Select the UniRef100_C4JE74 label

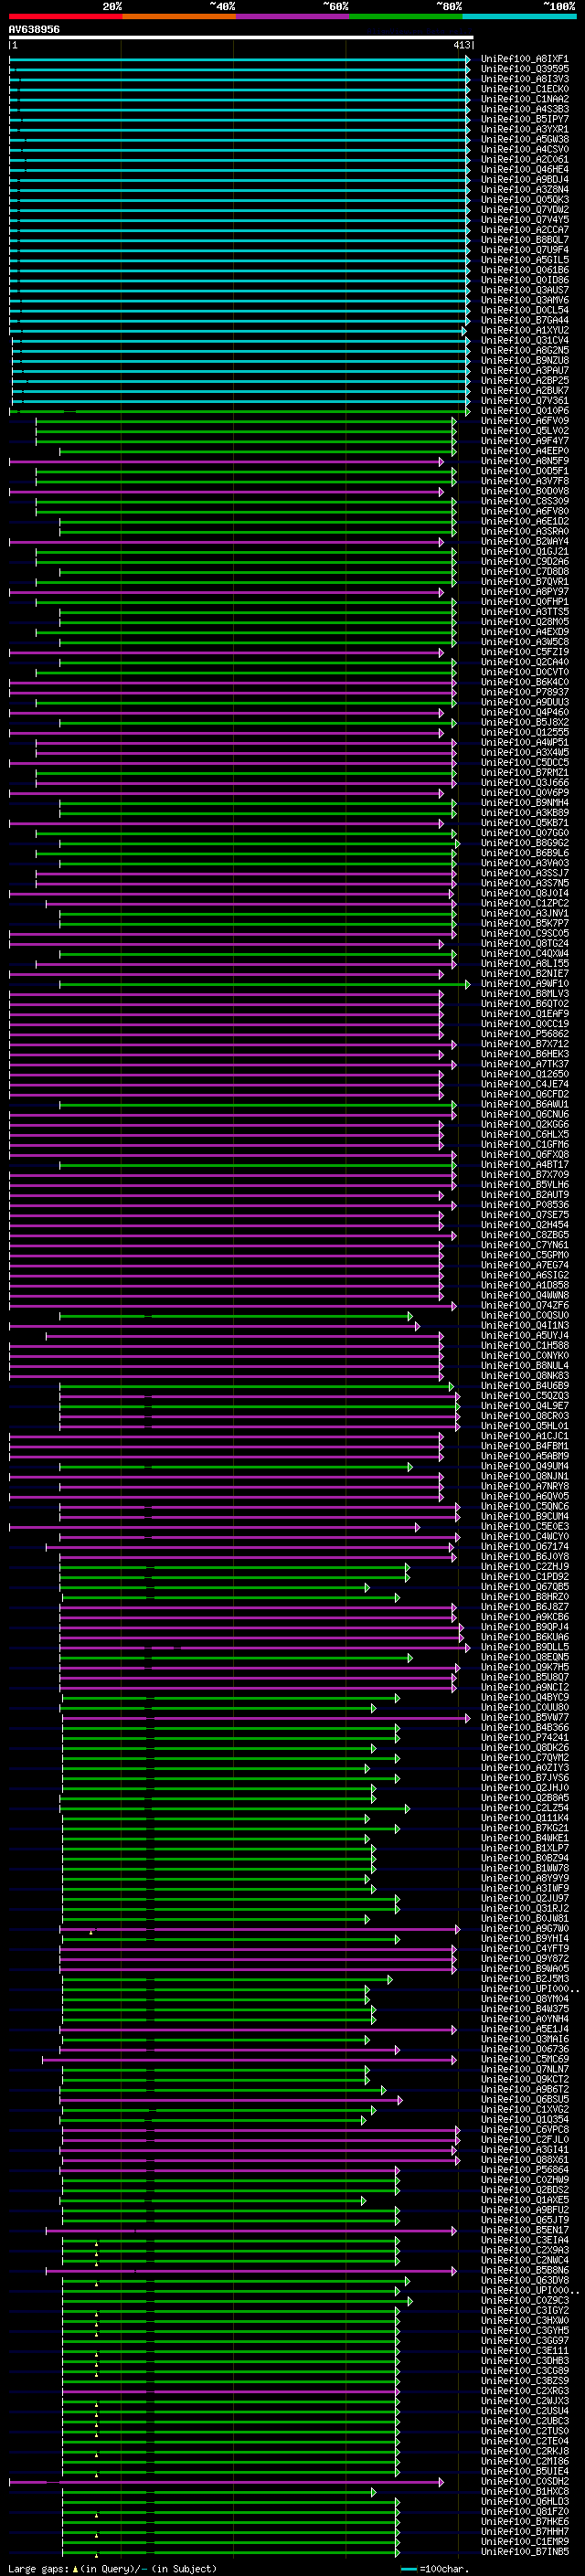click(524, 1084)
